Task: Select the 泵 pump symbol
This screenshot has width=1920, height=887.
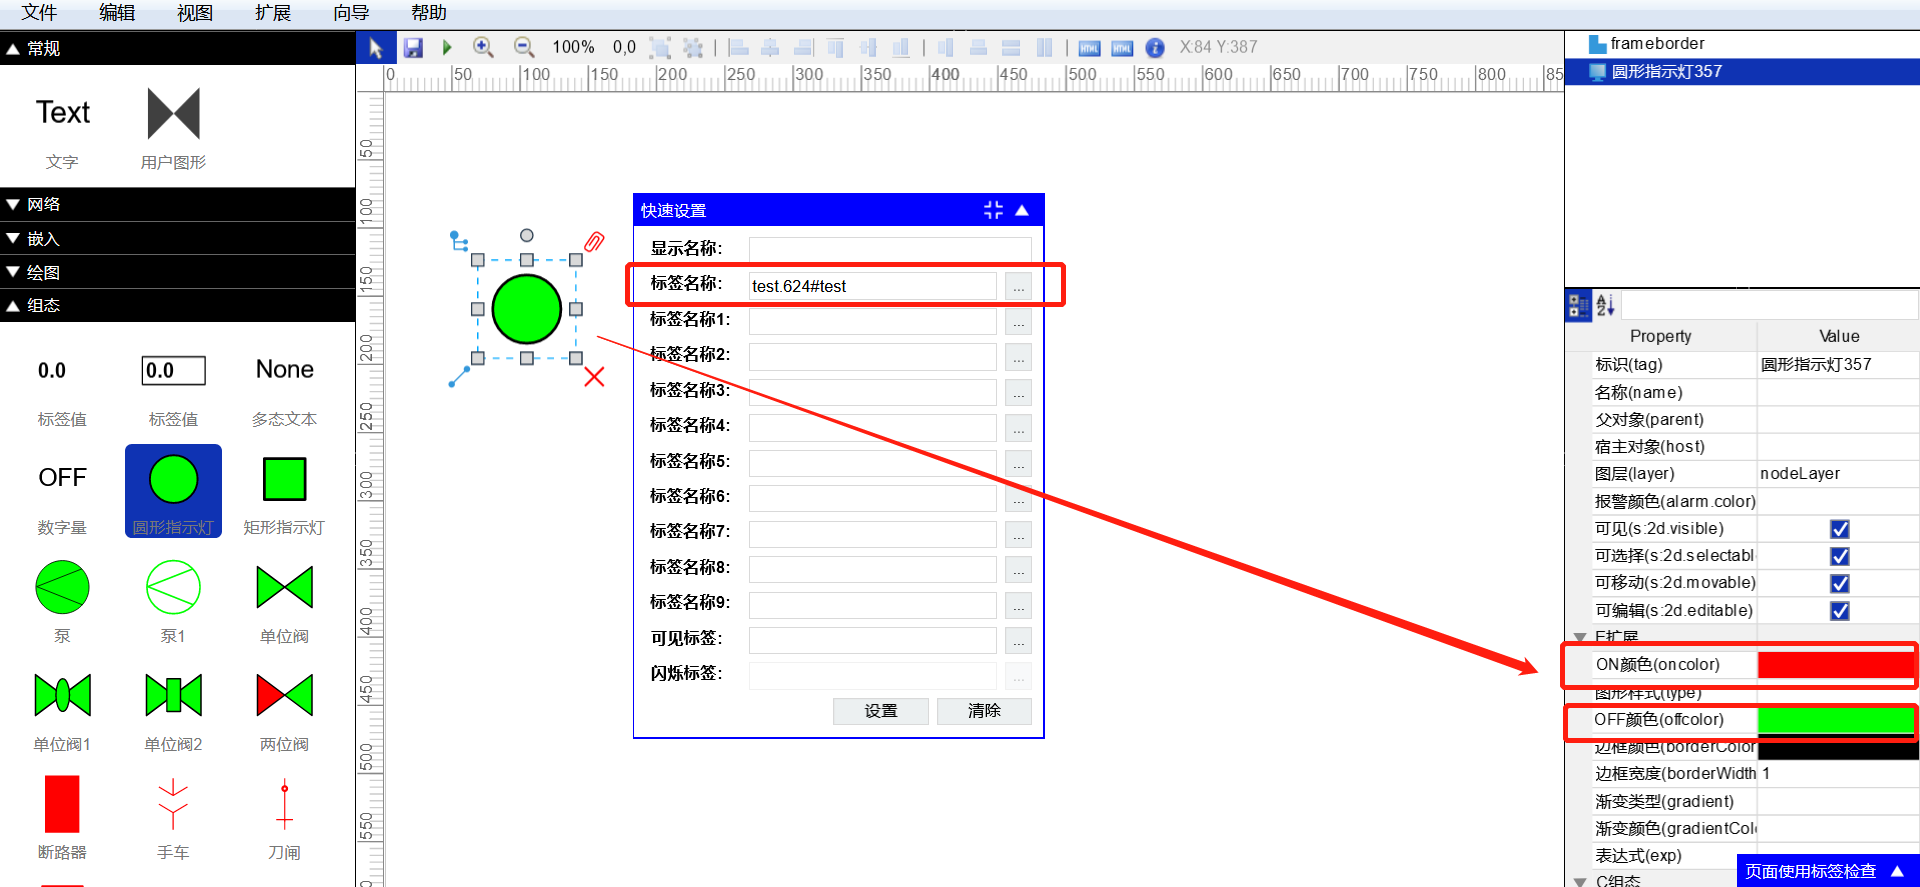Action: (62, 587)
